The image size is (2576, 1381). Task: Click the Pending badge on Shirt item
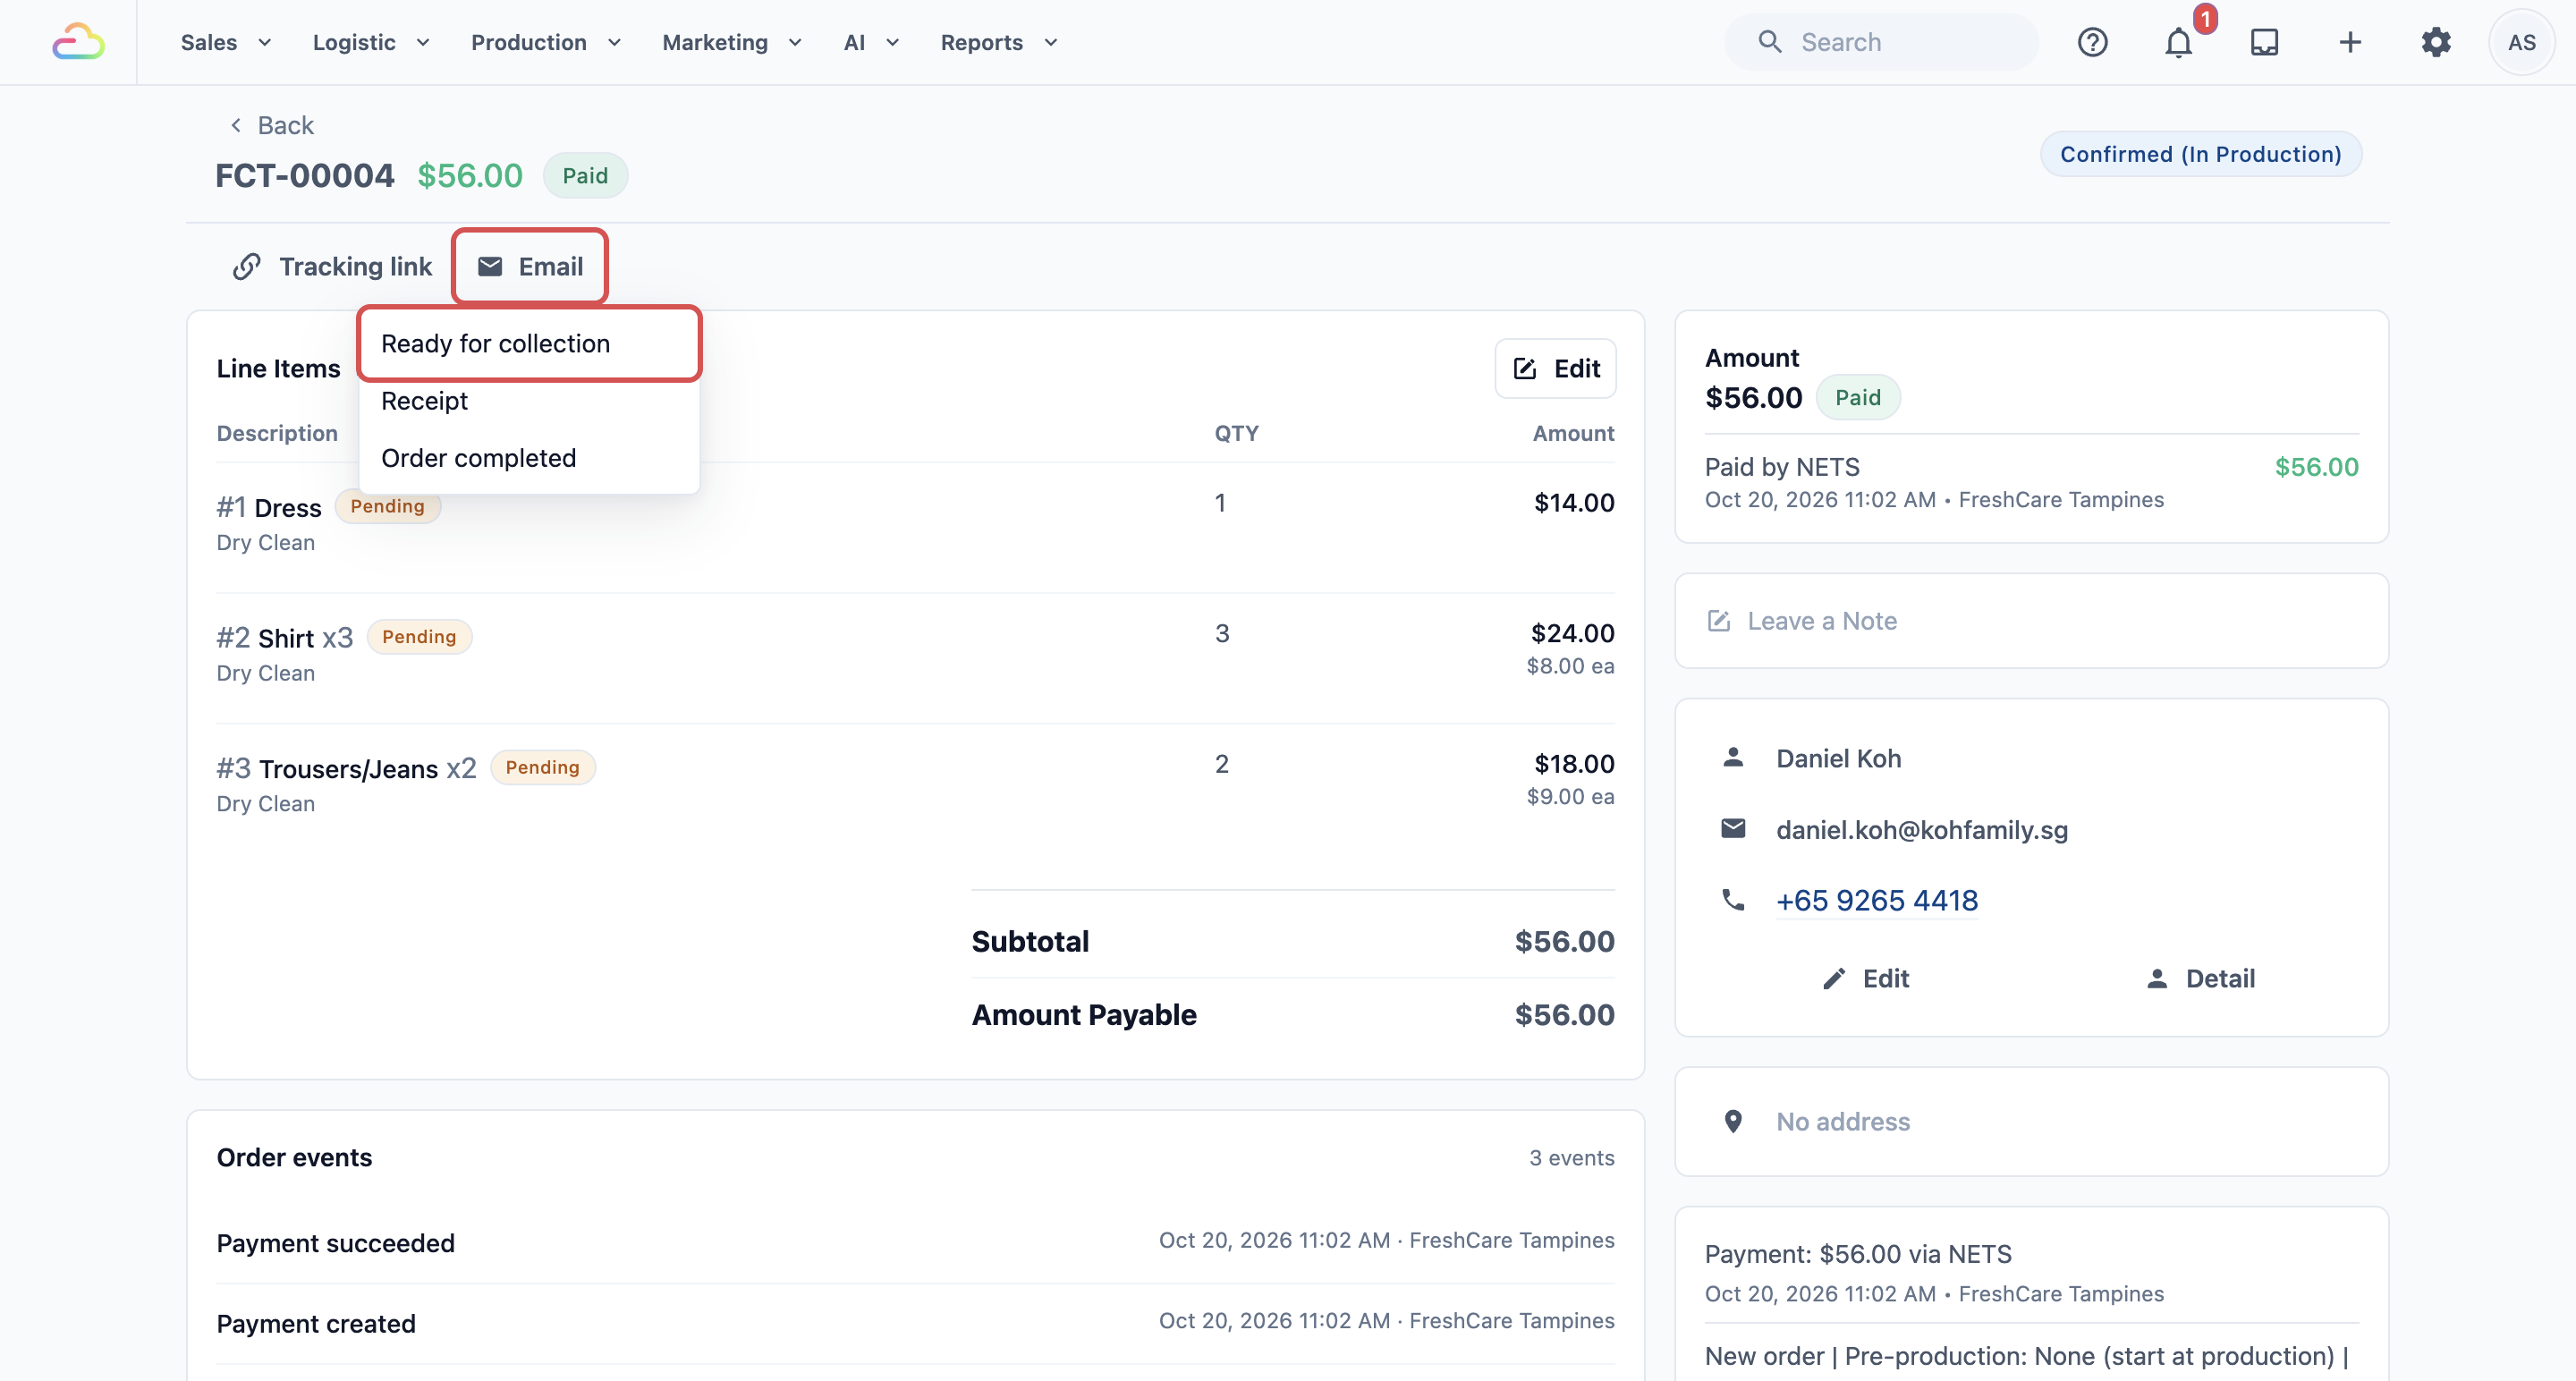pos(419,636)
